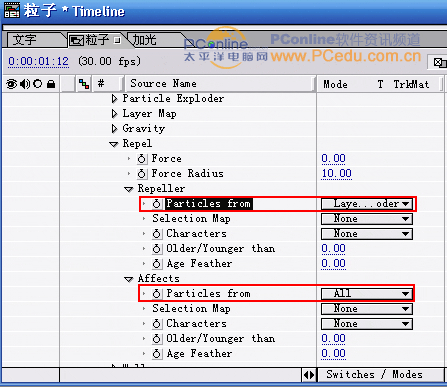Collapse the Repel group

[x=114, y=144]
